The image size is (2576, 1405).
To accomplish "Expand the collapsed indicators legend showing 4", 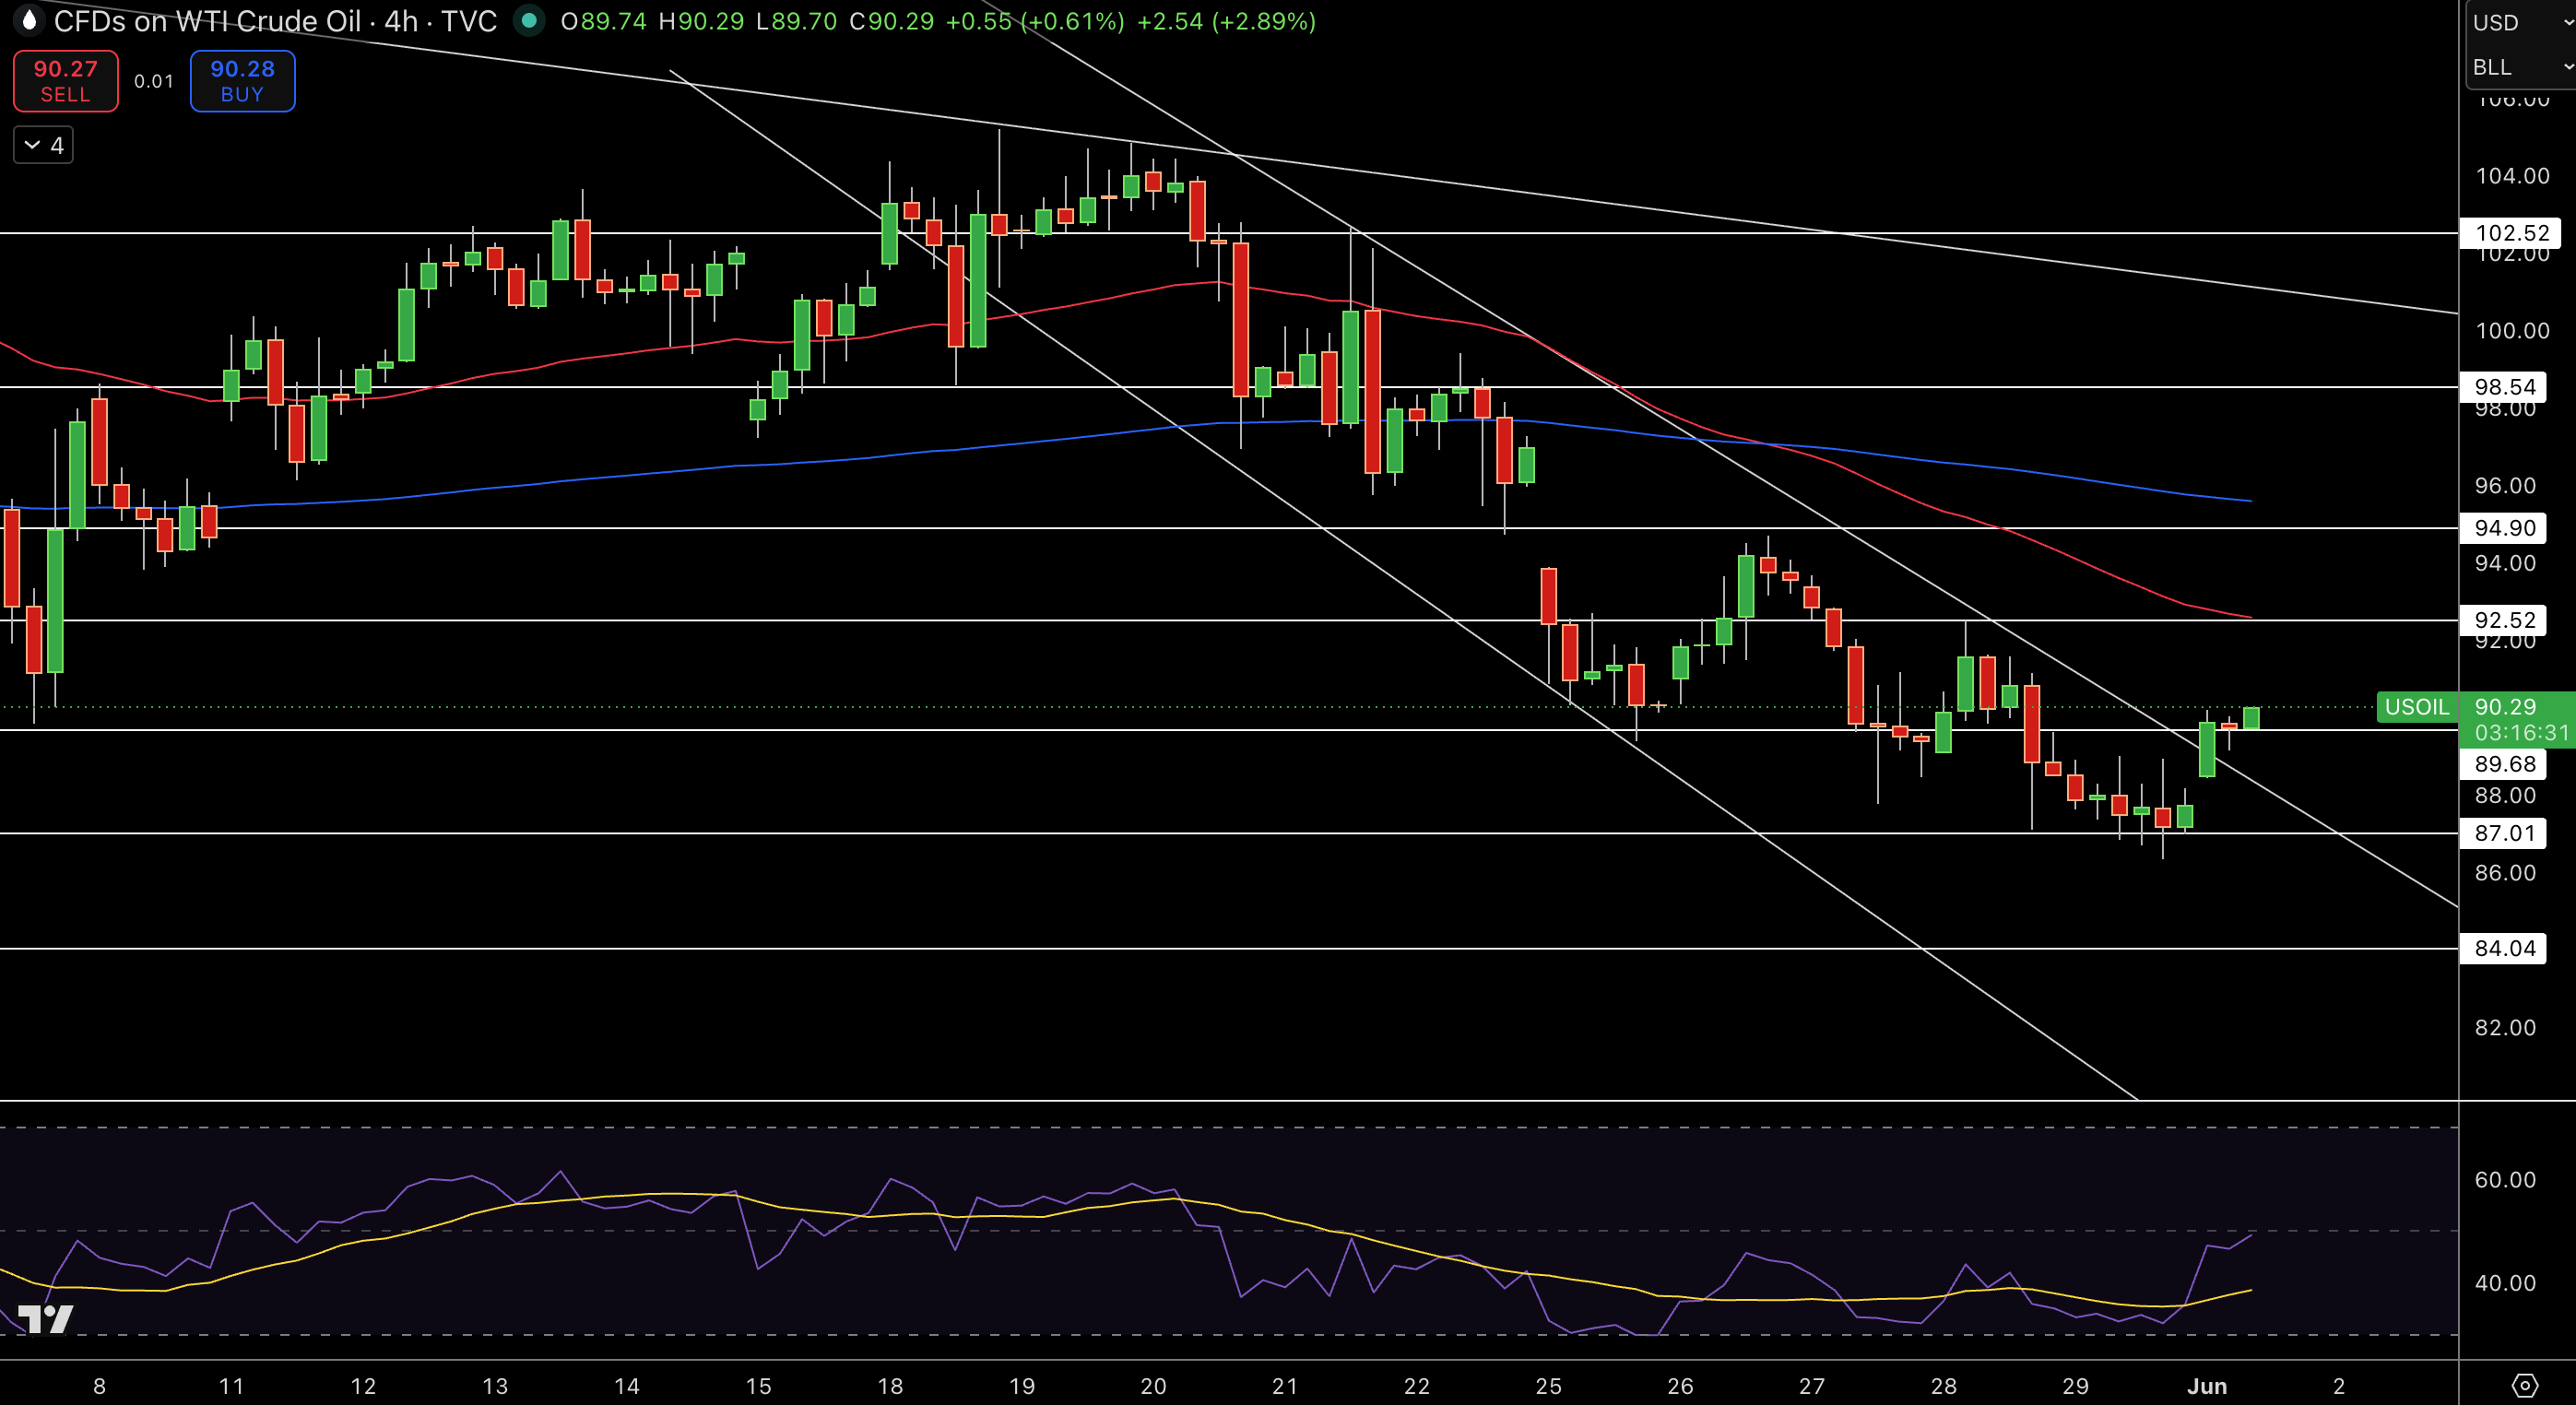I will [43, 146].
